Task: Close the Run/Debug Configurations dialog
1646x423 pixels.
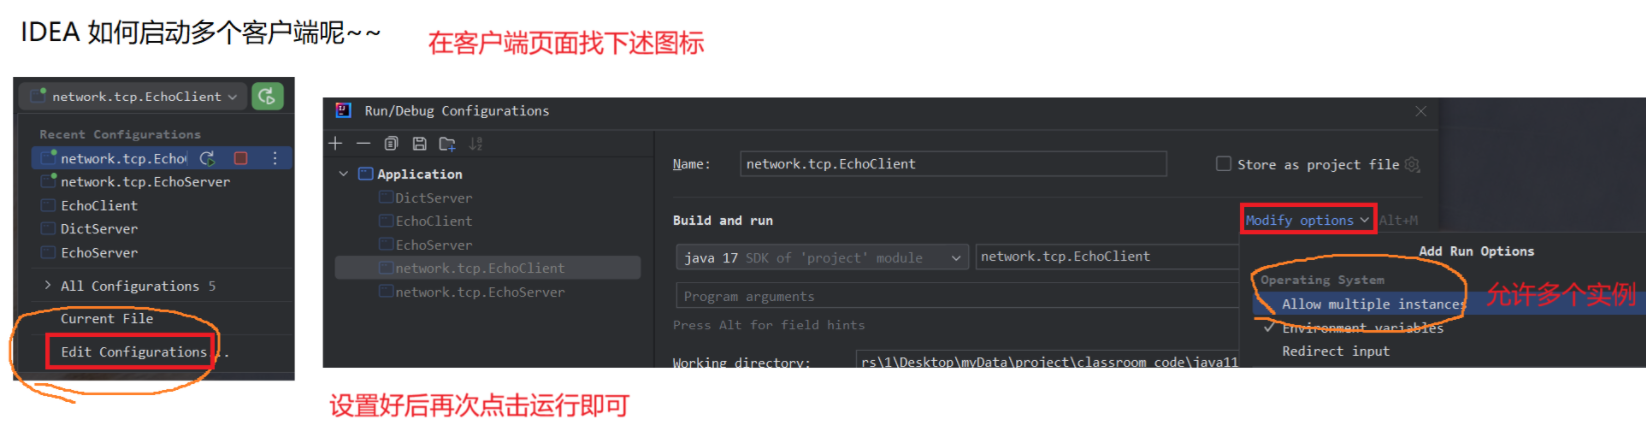Action: coord(1420,111)
